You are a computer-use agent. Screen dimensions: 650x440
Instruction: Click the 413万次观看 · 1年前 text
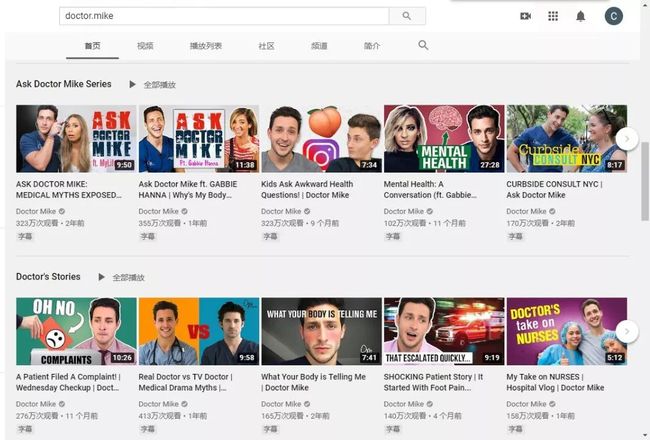tap(173, 416)
